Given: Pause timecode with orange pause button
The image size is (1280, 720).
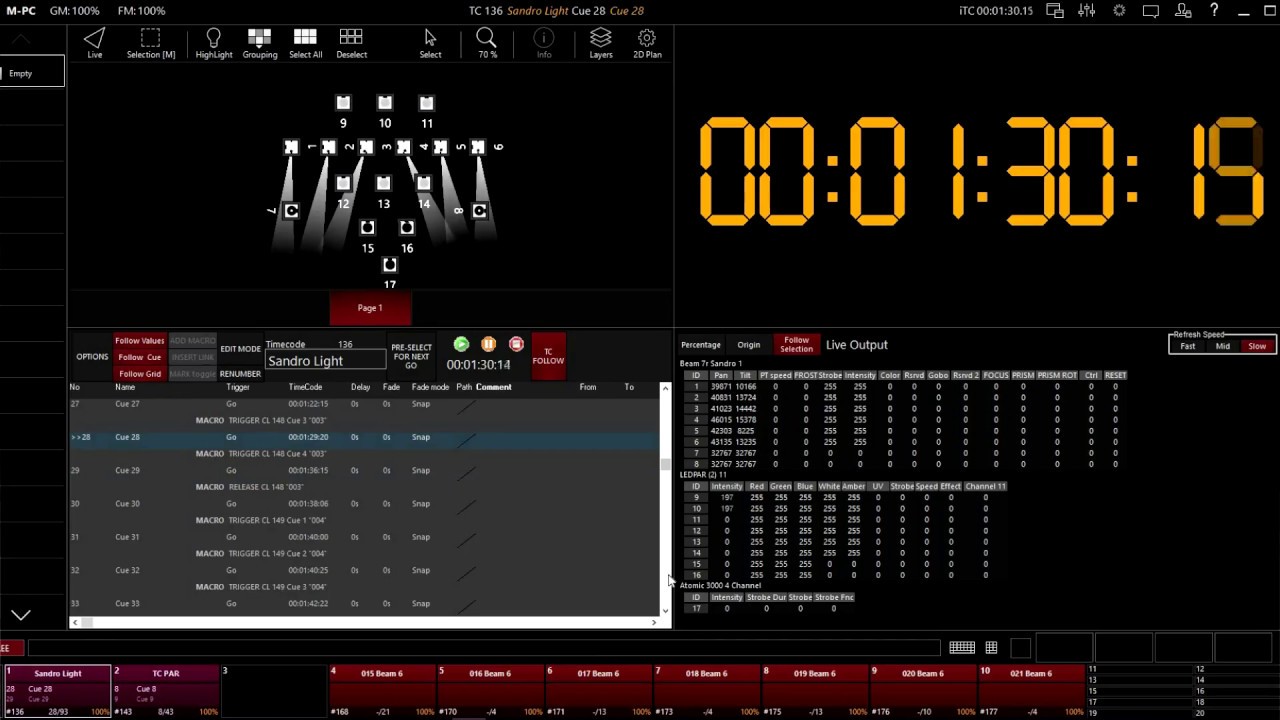Looking at the screenshot, I should pos(488,344).
